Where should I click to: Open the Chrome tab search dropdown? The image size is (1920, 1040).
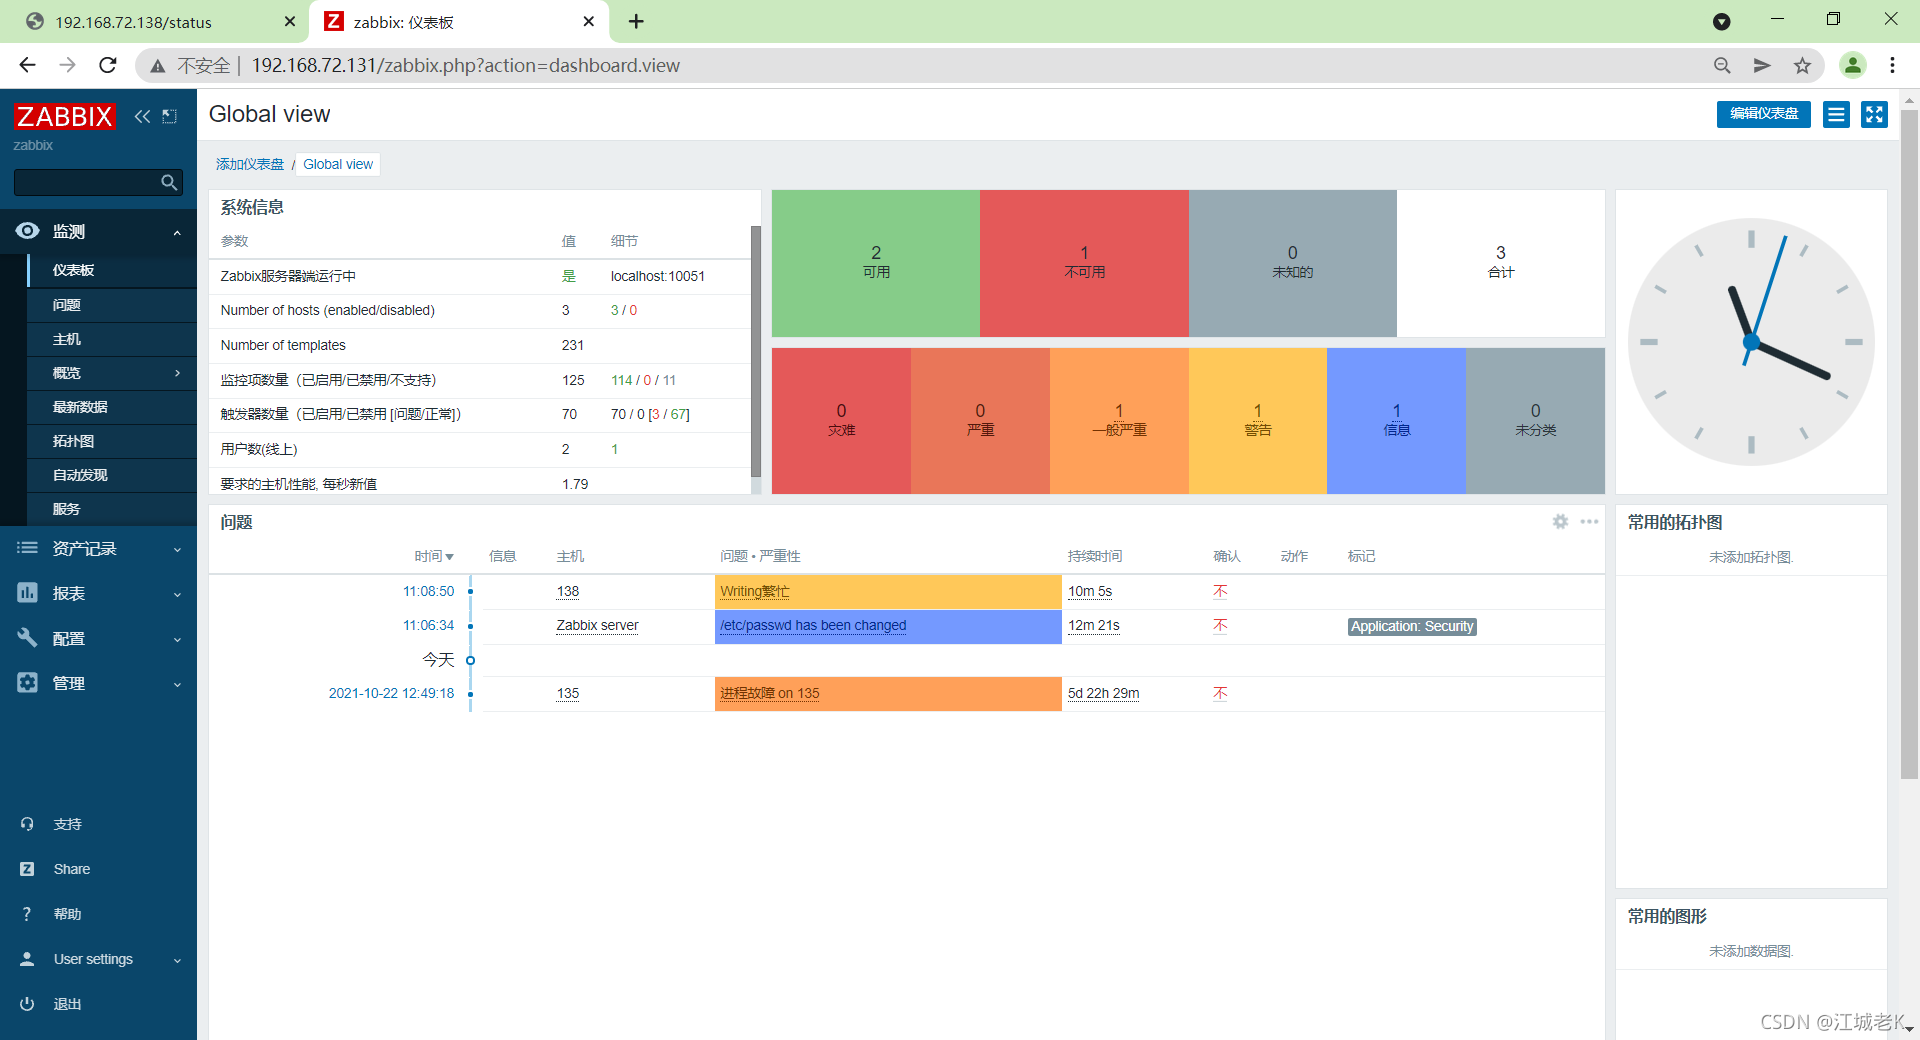click(x=1722, y=21)
